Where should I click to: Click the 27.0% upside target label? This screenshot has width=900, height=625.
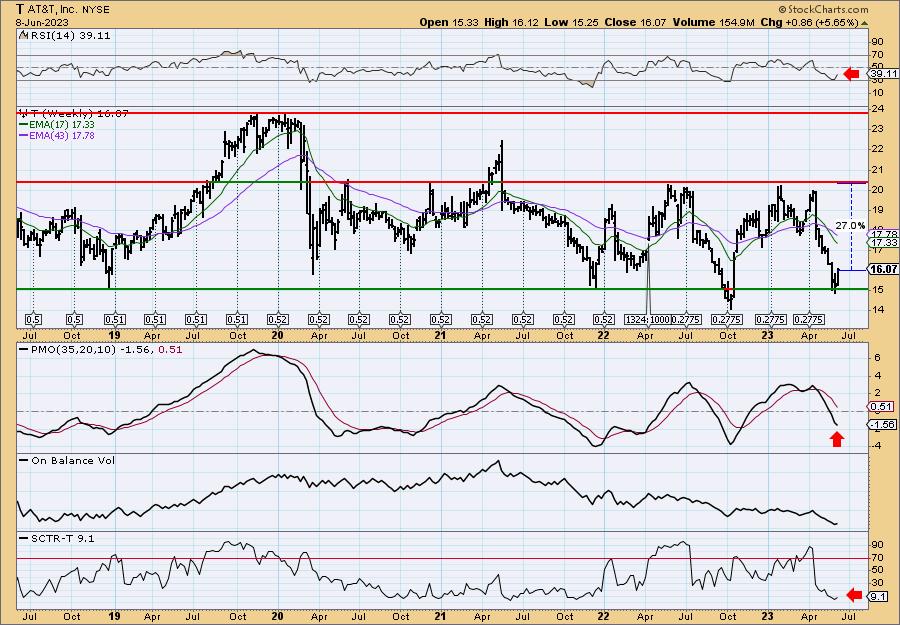(x=851, y=226)
